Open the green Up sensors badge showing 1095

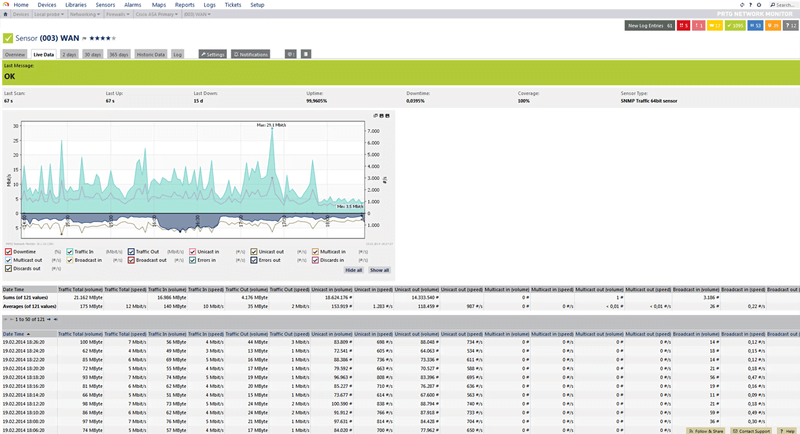pos(735,26)
